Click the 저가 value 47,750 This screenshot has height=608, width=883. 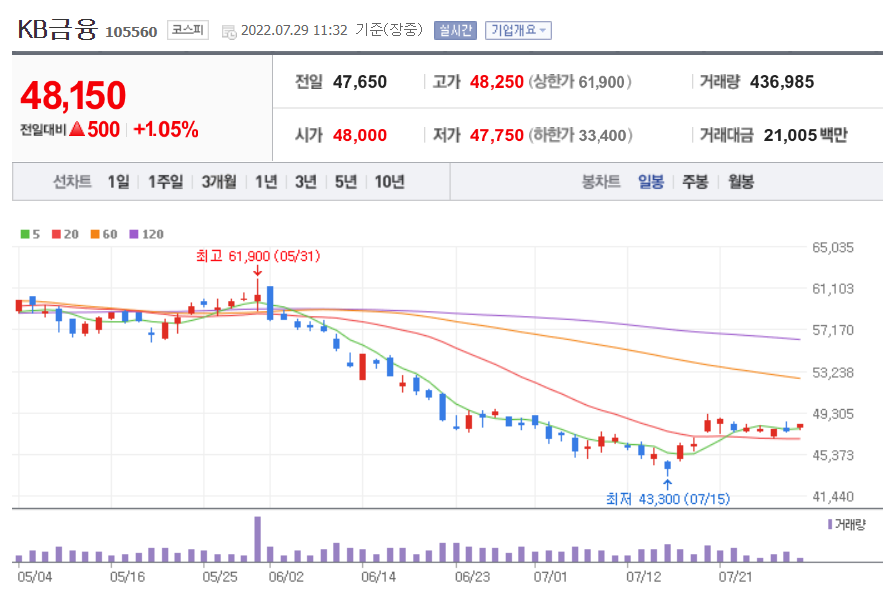pos(497,135)
